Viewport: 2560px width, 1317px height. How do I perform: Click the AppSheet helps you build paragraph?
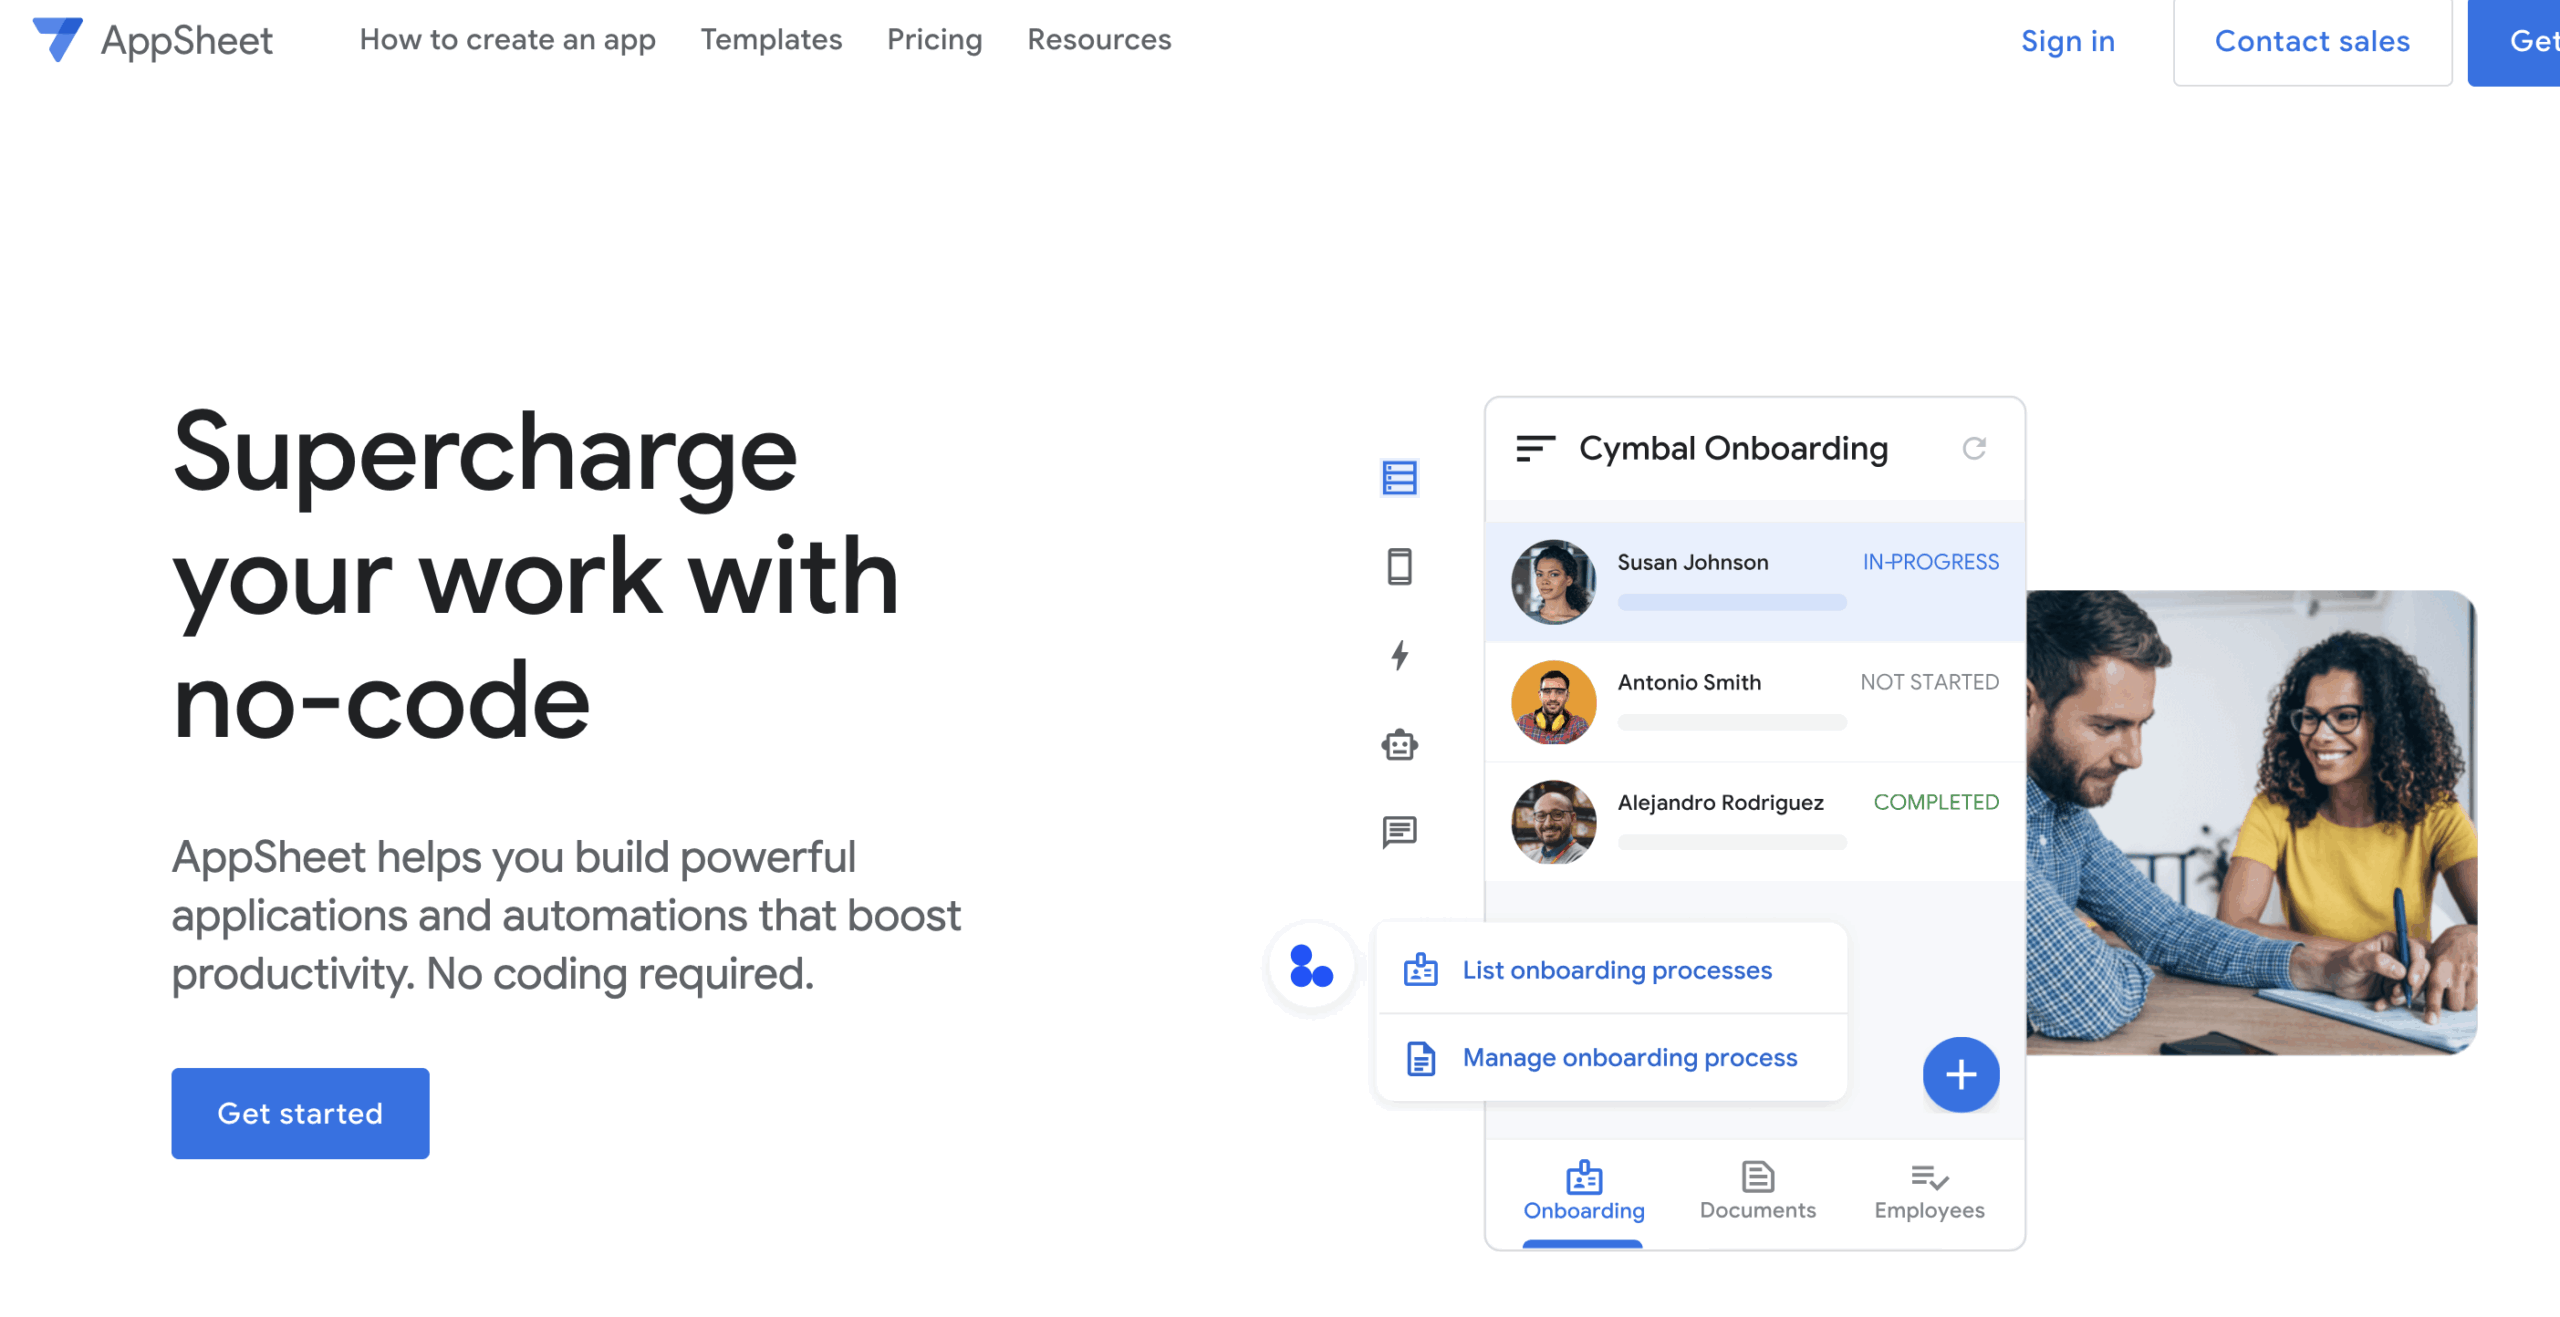[566, 915]
